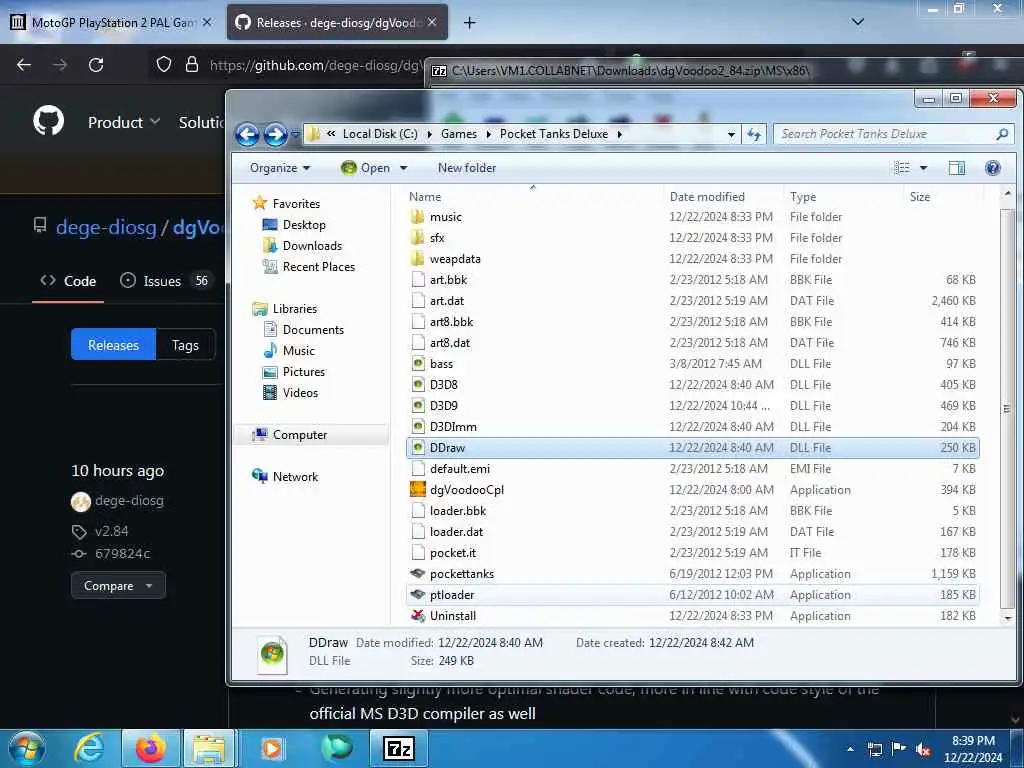Viewport: 1024px width, 768px height.
Task: Switch to Firefox in the taskbar
Action: (x=150, y=748)
